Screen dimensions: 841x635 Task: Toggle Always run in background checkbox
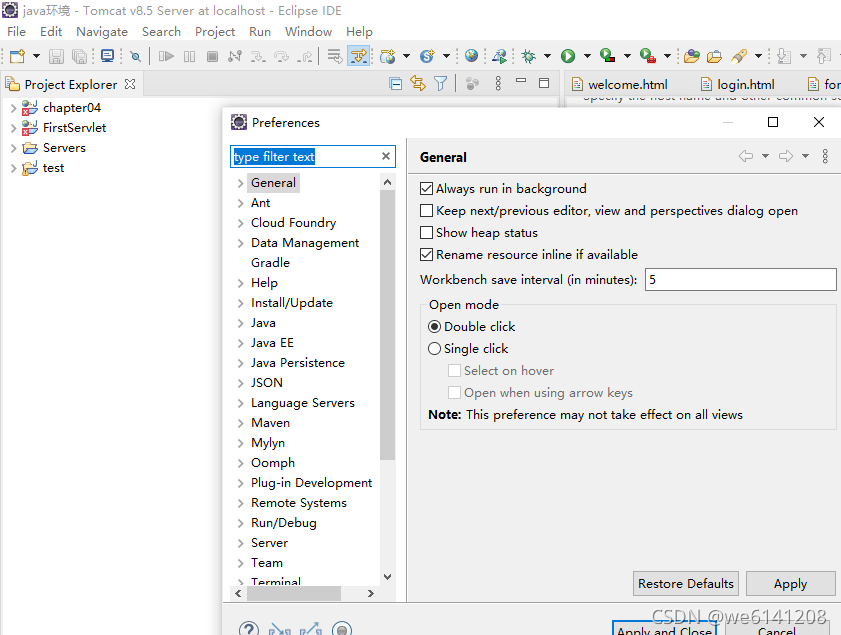click(426, 189)
